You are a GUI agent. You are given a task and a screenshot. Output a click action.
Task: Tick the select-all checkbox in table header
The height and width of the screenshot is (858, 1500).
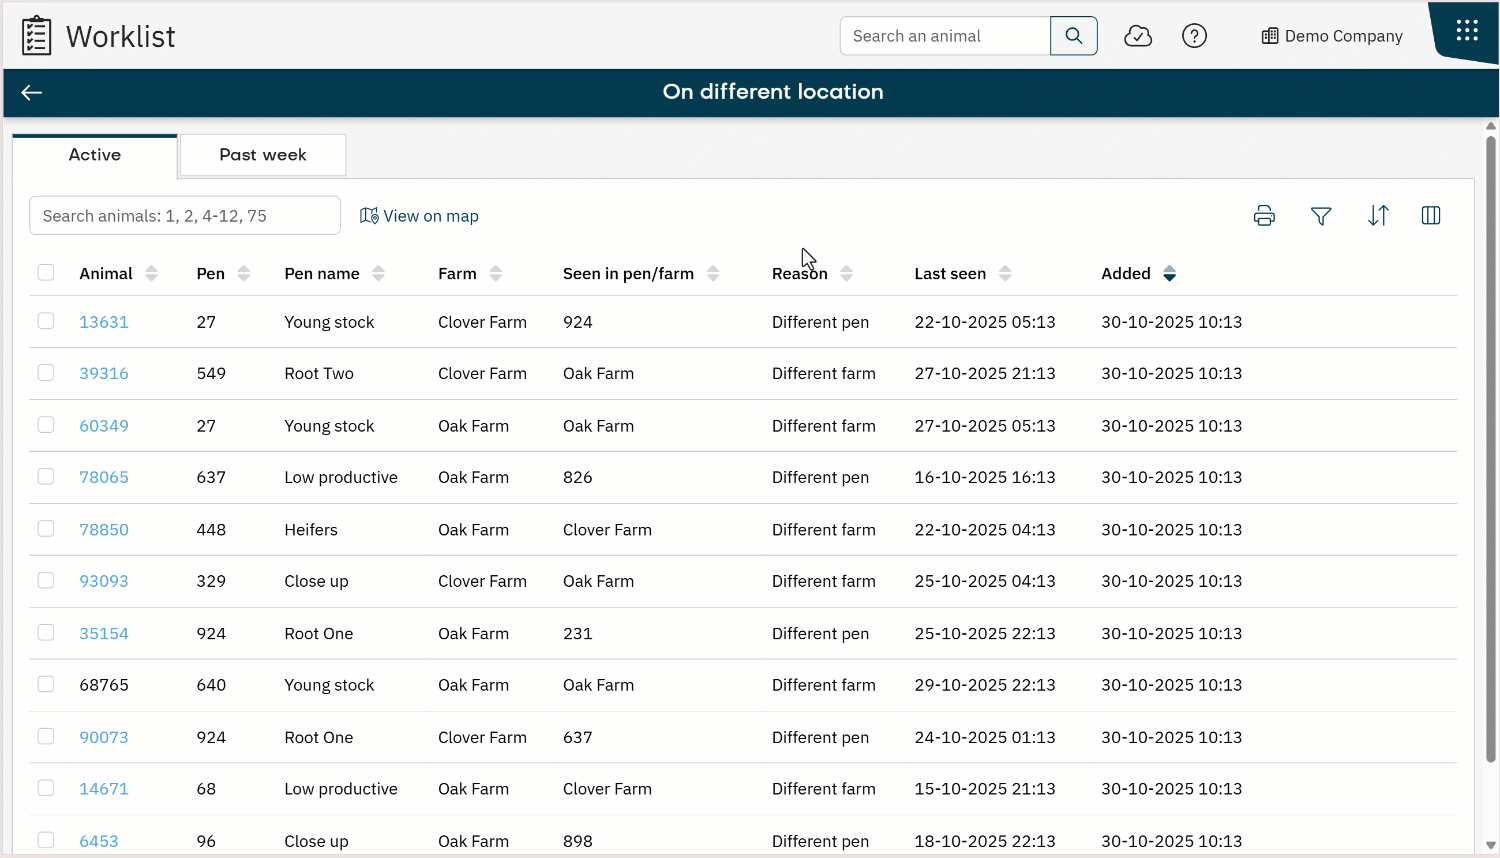pos(46,273)
